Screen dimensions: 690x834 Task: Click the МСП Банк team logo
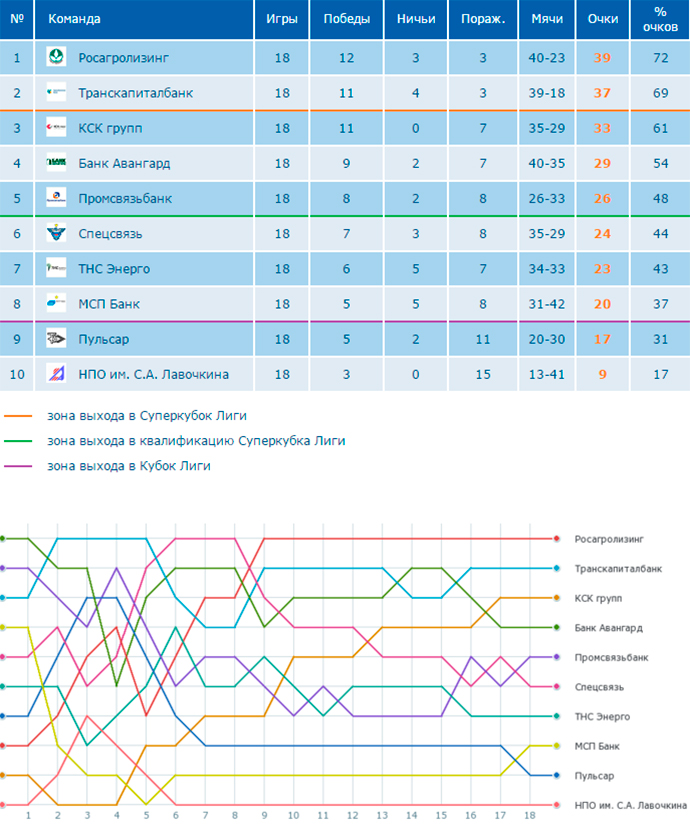[x=56, y=303]
